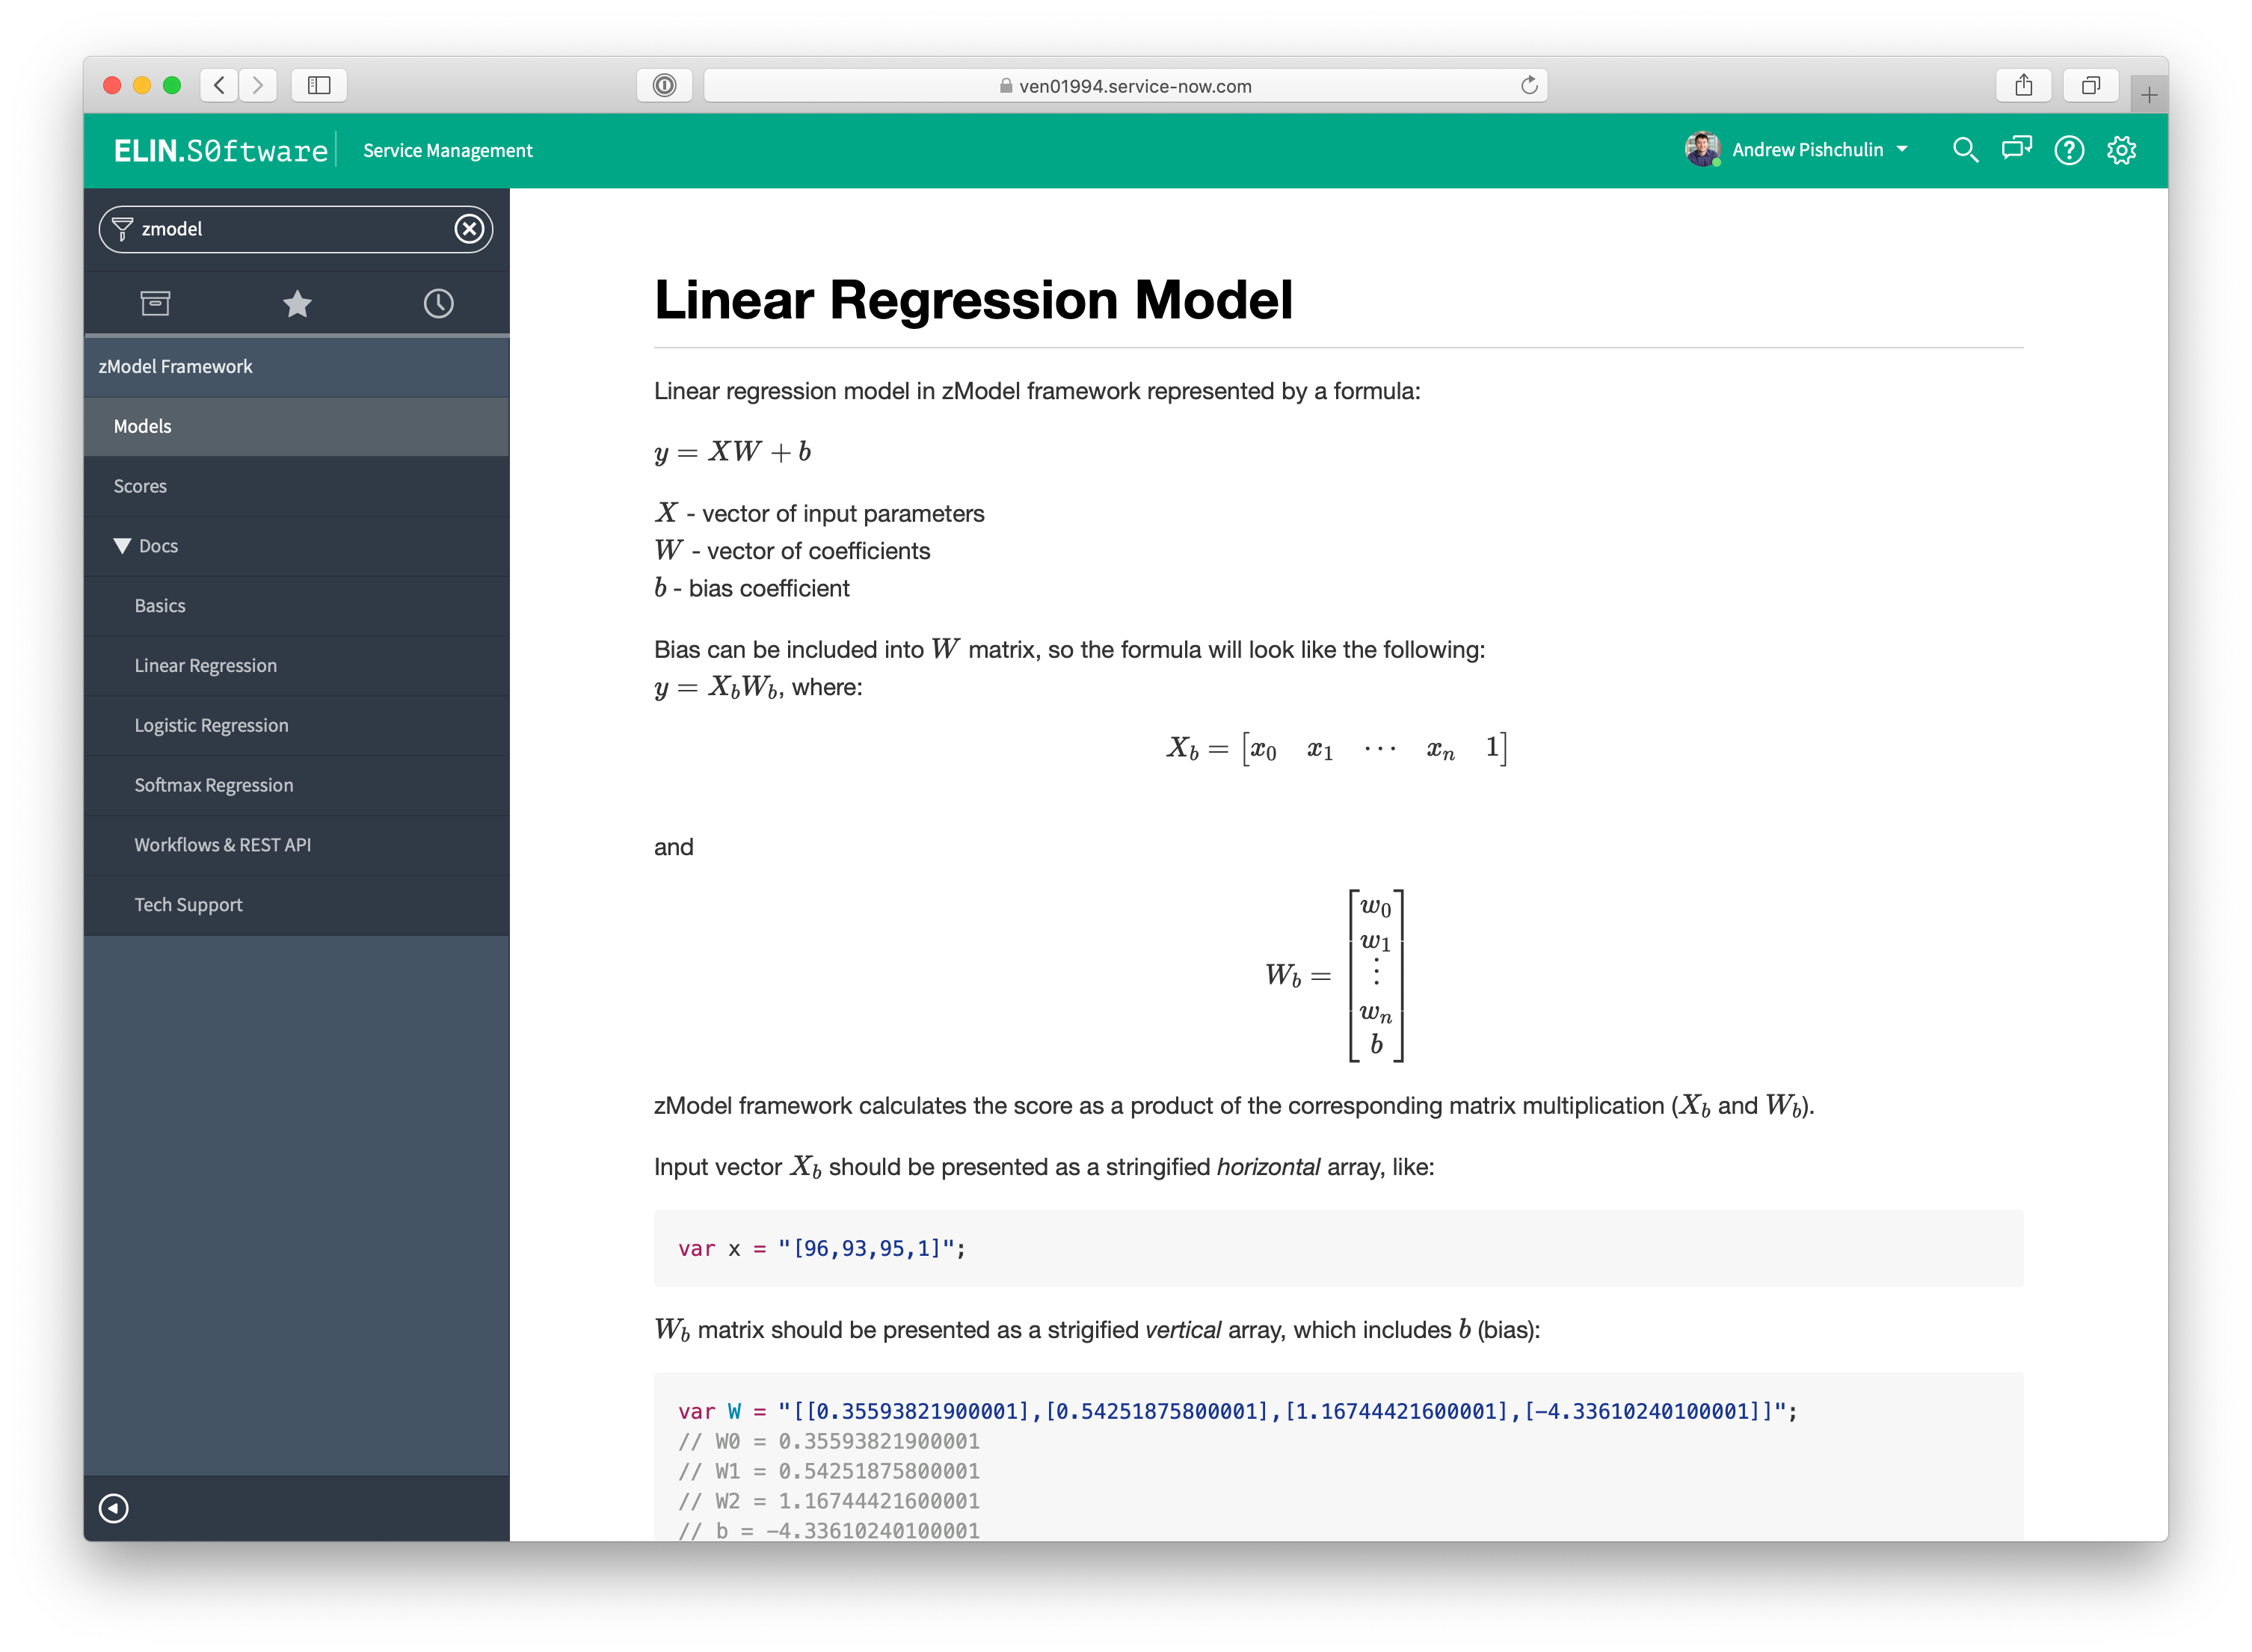
Task: Collapse the zModel Framework application header
Action: (176, 367)
